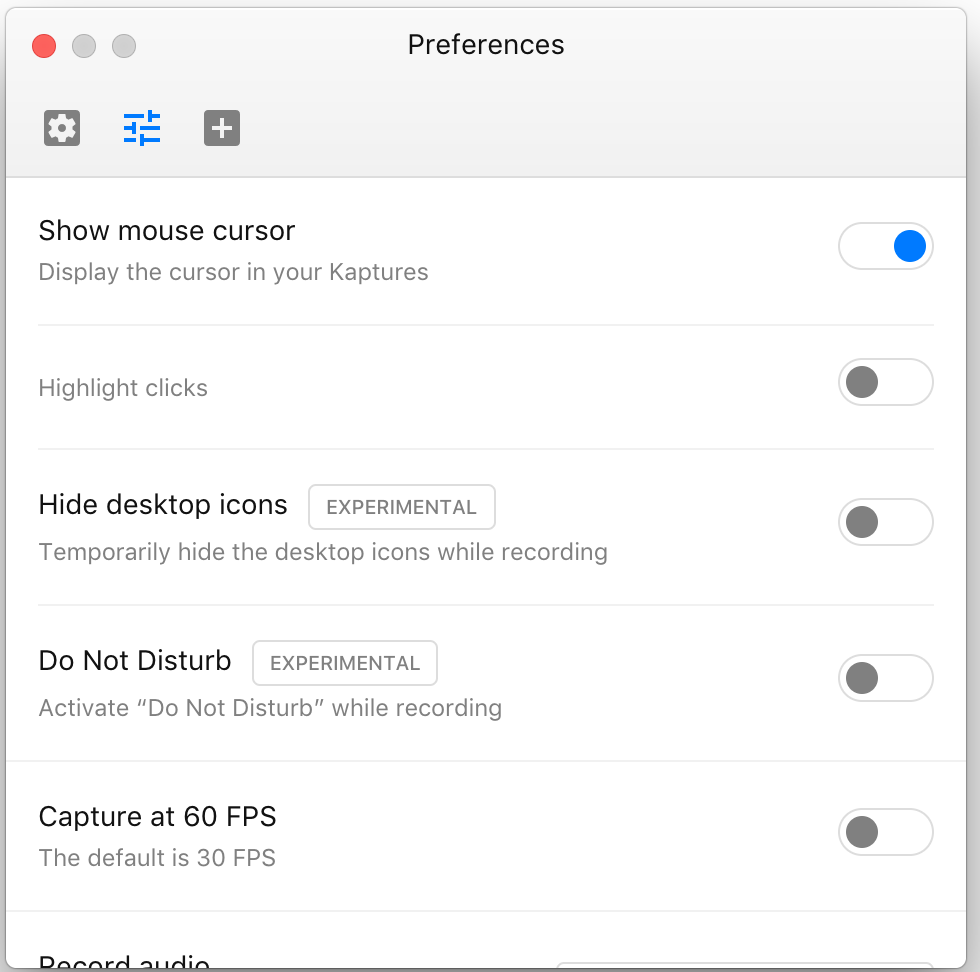Open the General preferences gear tab
This screenshot has width=980, height=972.
pos(62,128)
